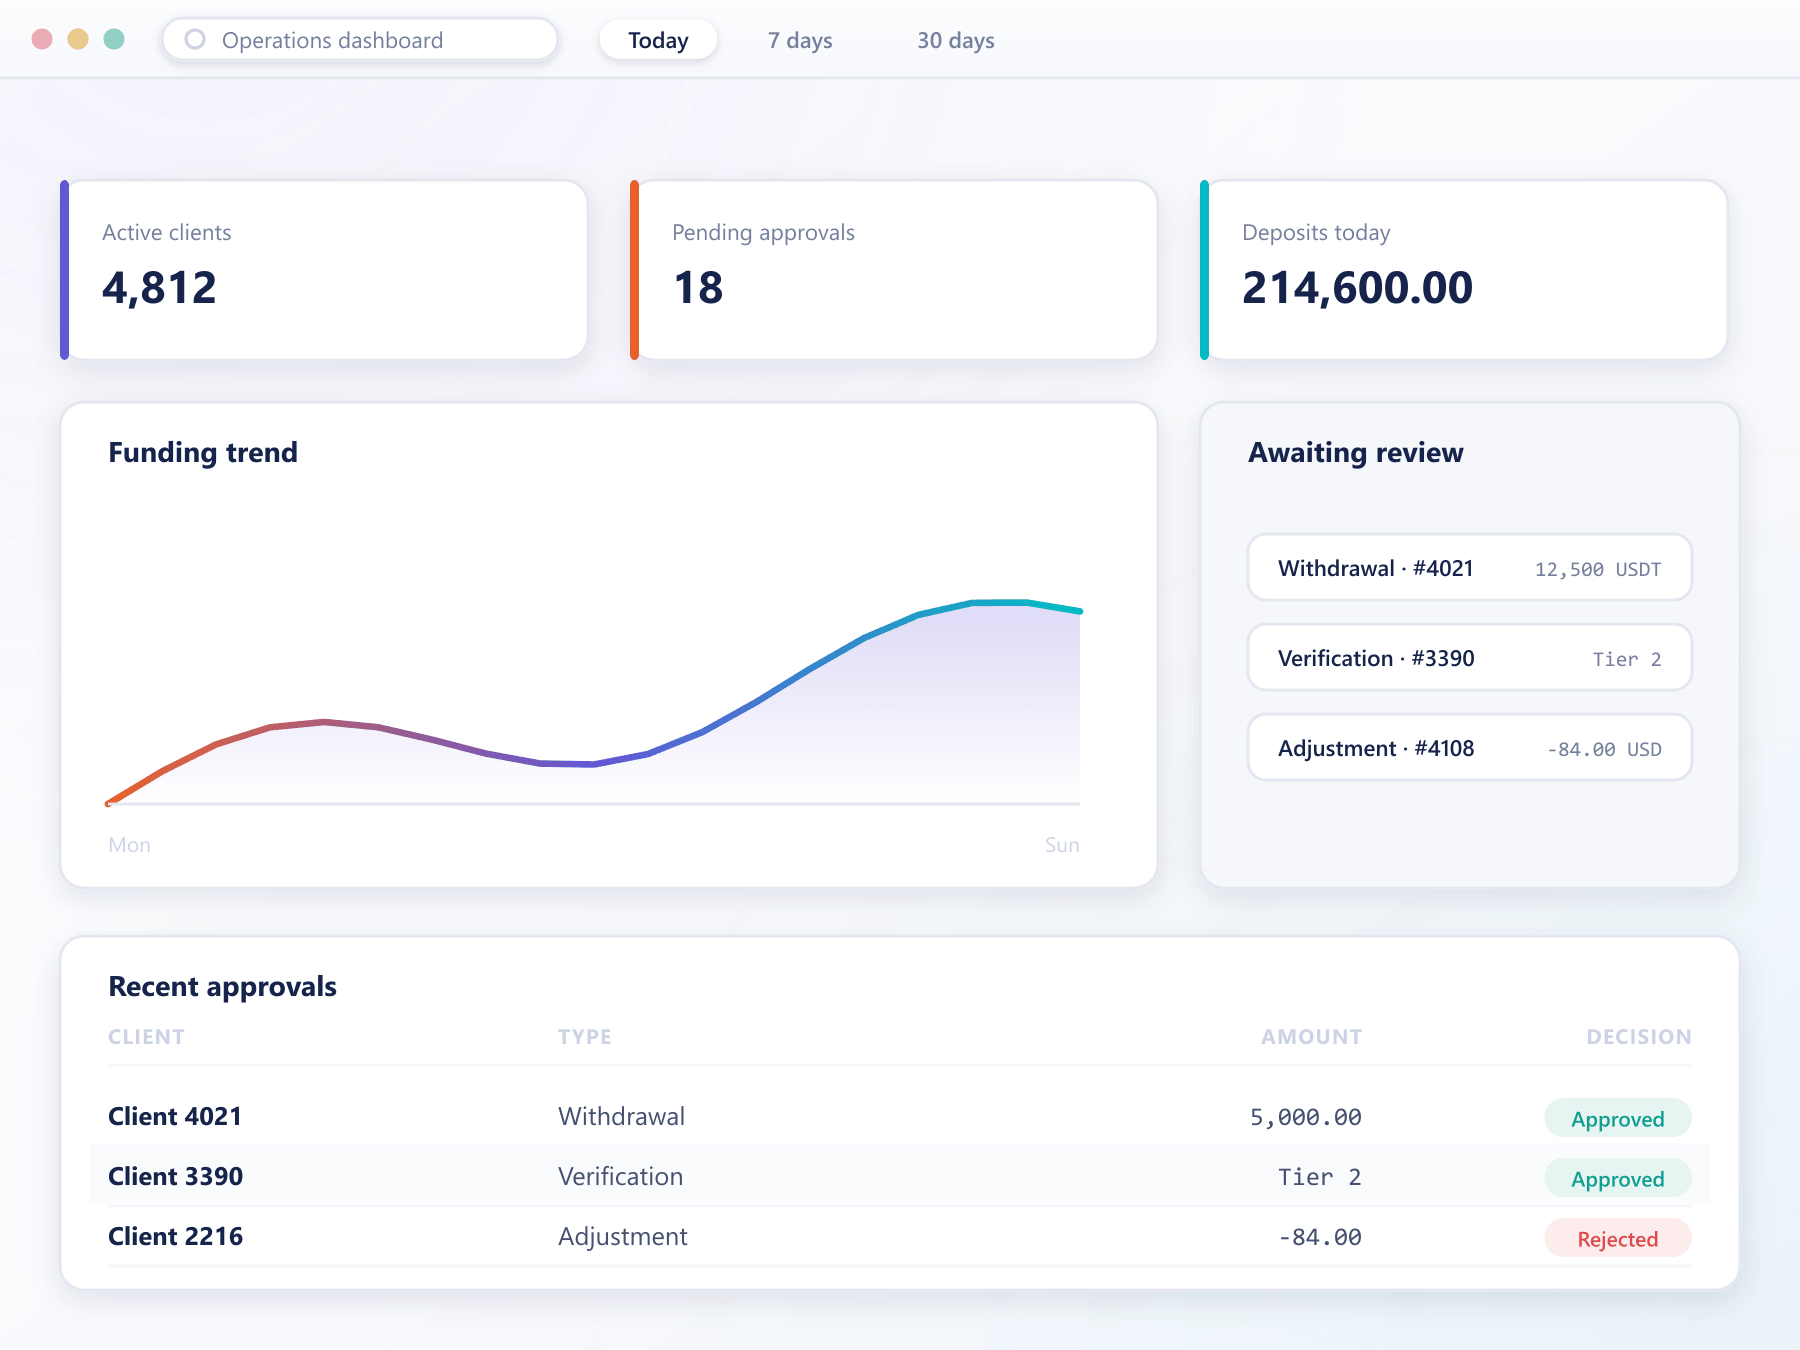Click the Awaiting review heading
The image size is (1800, 1350).
point(1355,452)
